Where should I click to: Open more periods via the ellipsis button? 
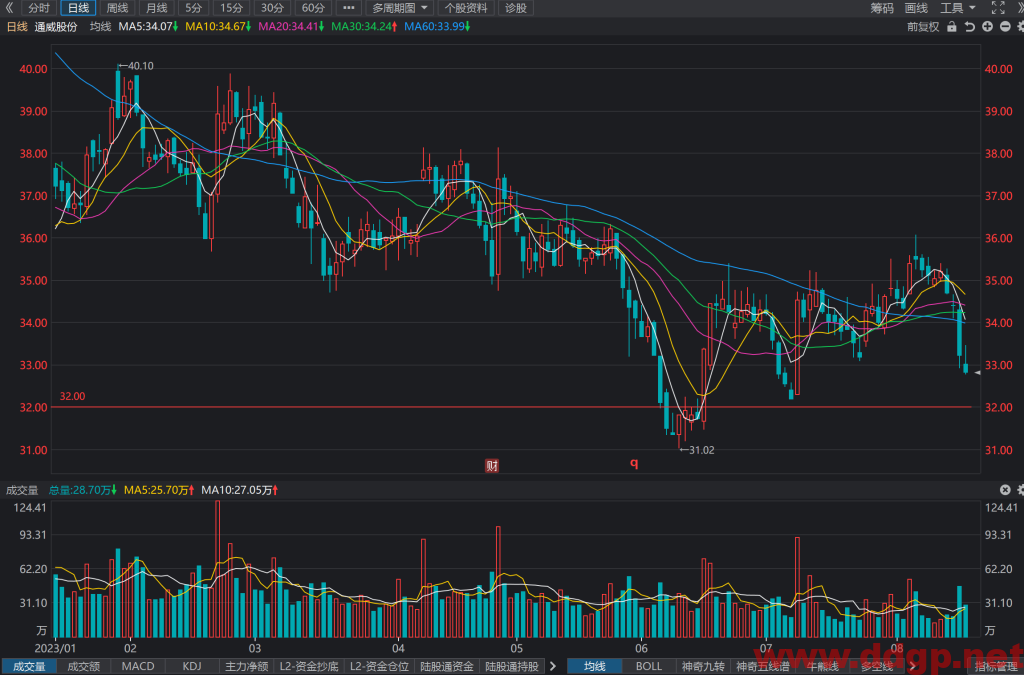pyautogui.click(x=349, y=8)
